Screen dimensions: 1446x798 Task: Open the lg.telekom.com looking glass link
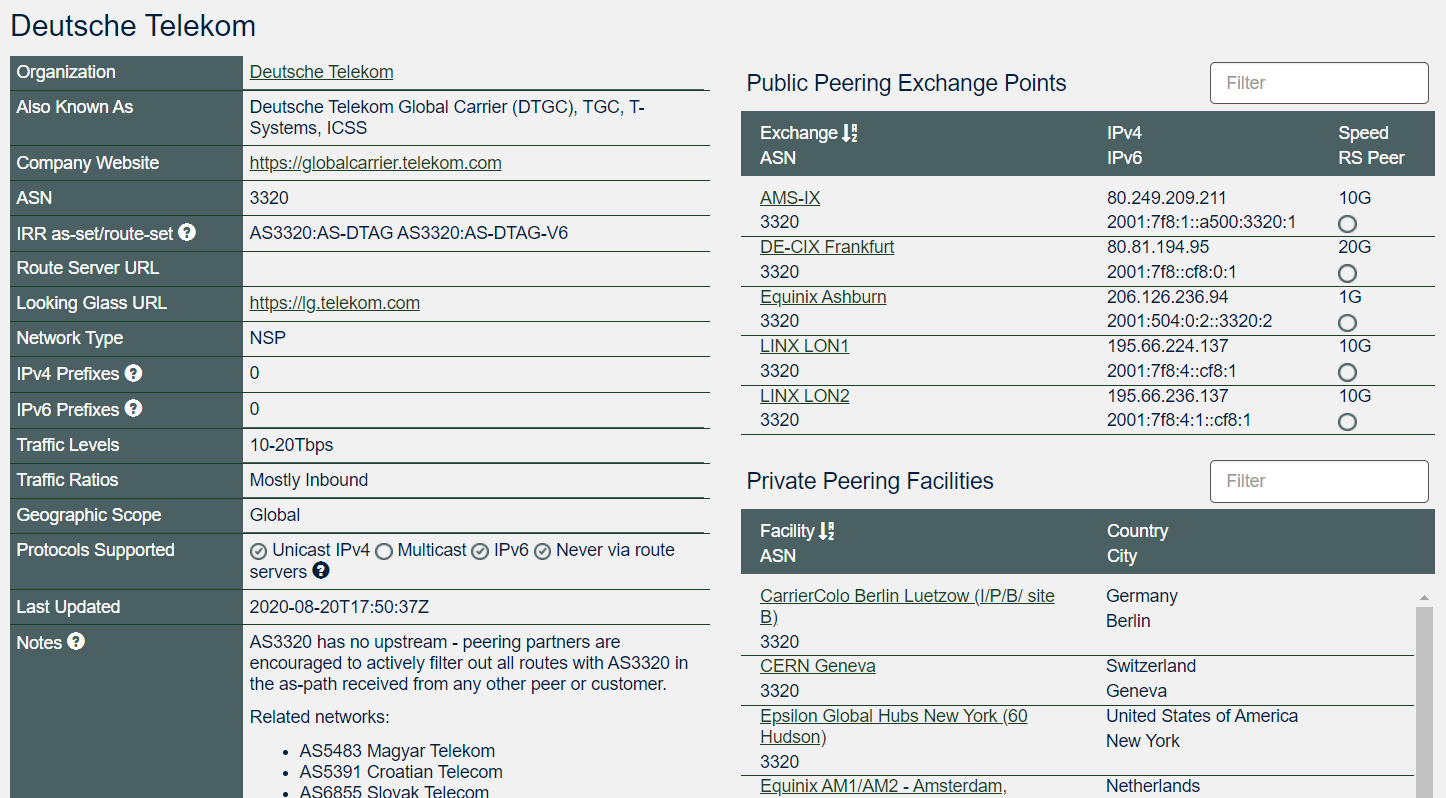click(334, 303)
